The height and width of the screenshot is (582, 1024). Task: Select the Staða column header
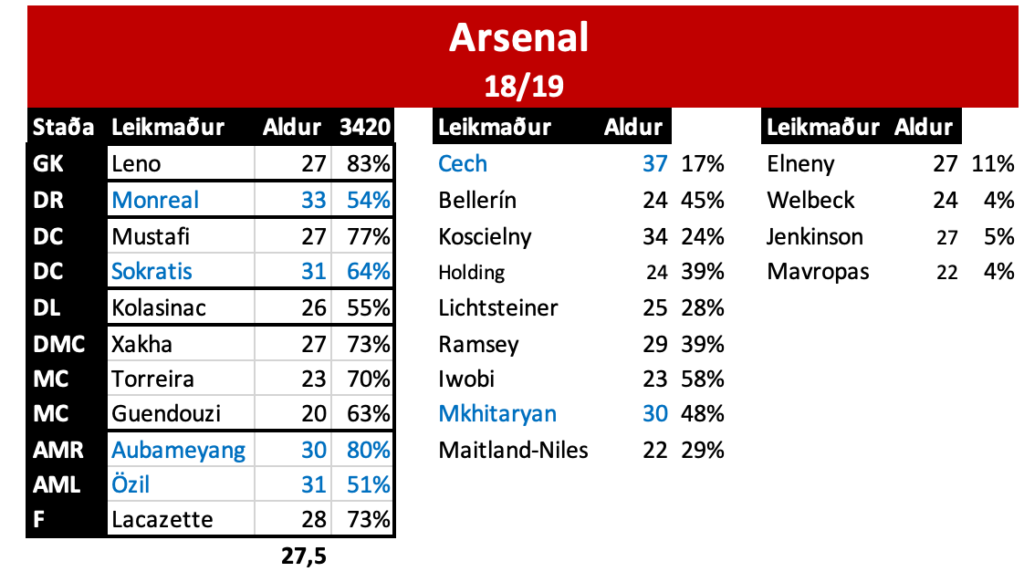point(63,127)
